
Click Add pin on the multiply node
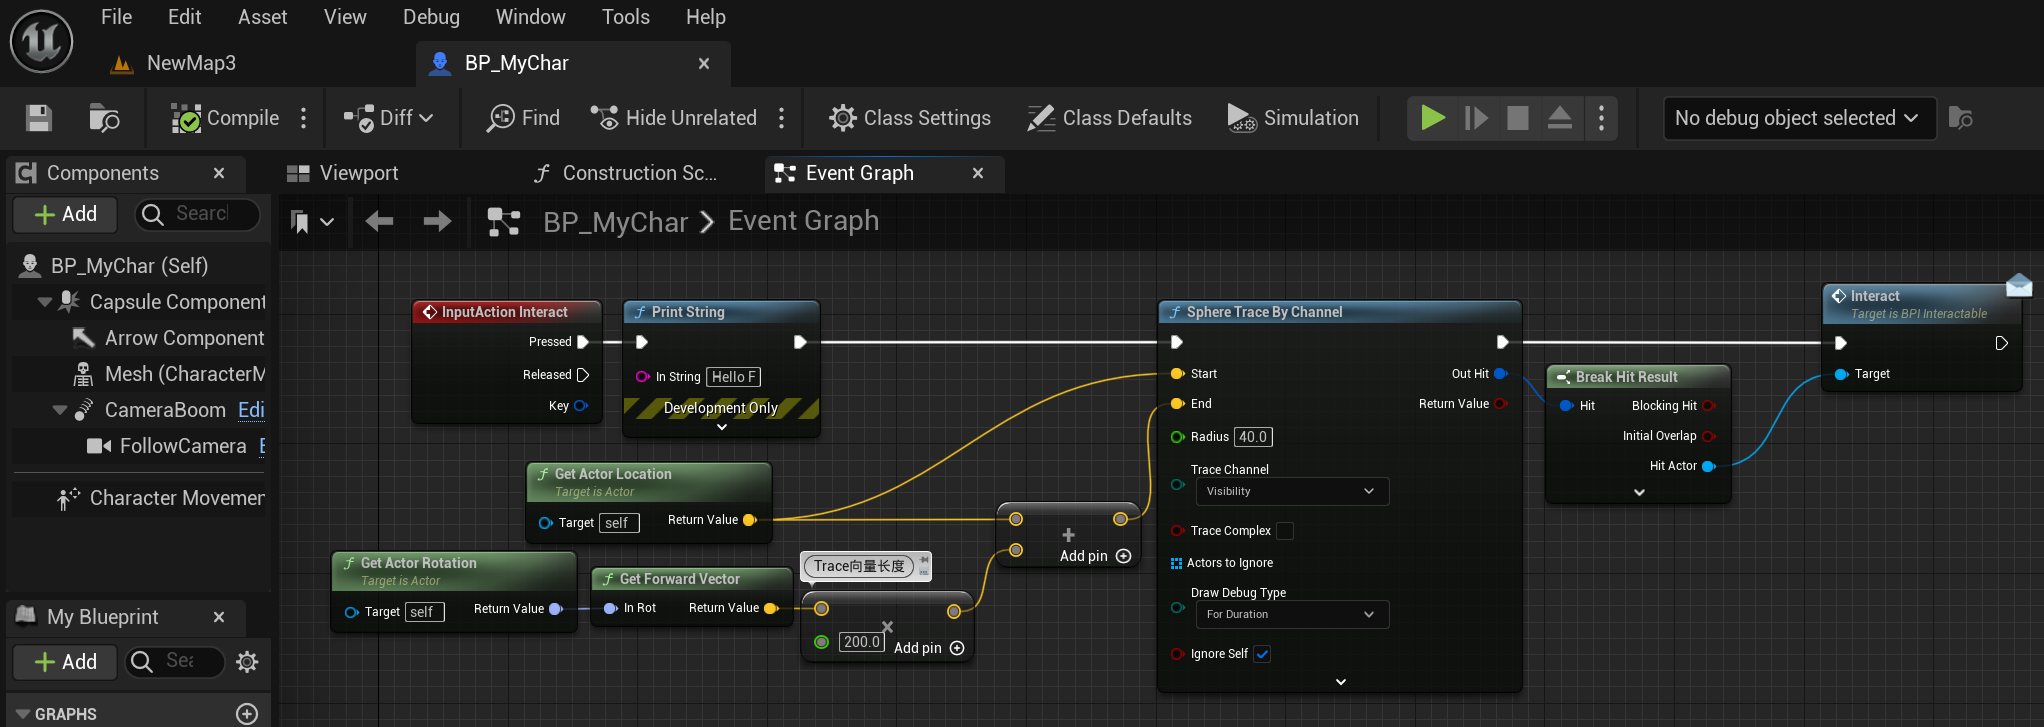[x=929, y=648]
